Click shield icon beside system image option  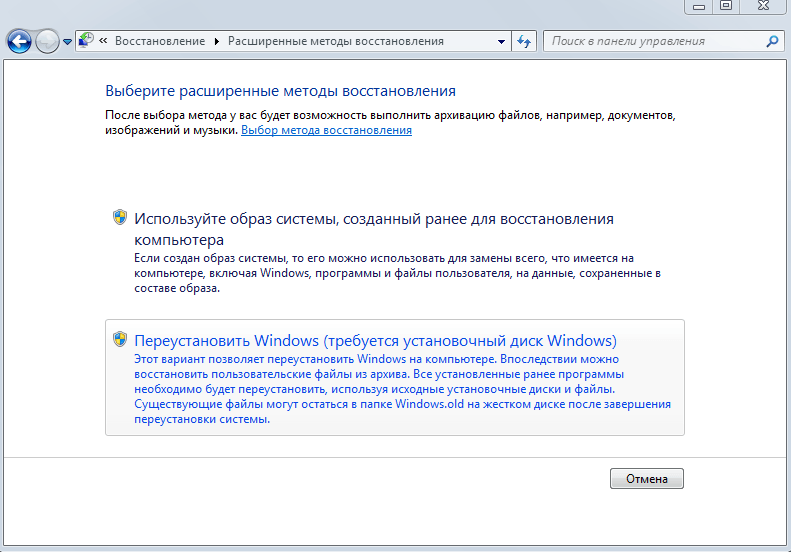click(120, 217)
